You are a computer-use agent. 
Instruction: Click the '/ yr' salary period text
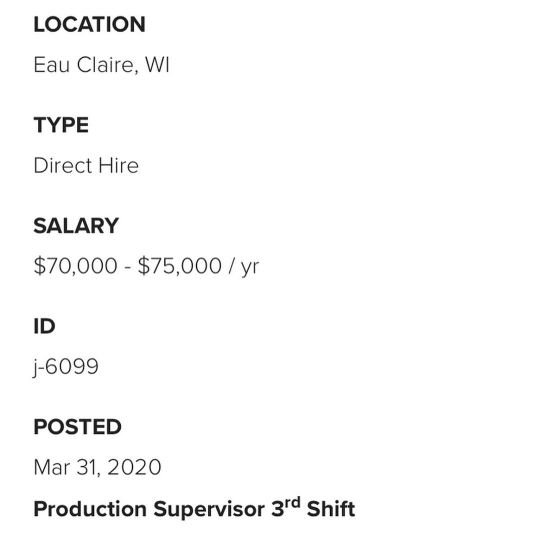tap(243, 267)
